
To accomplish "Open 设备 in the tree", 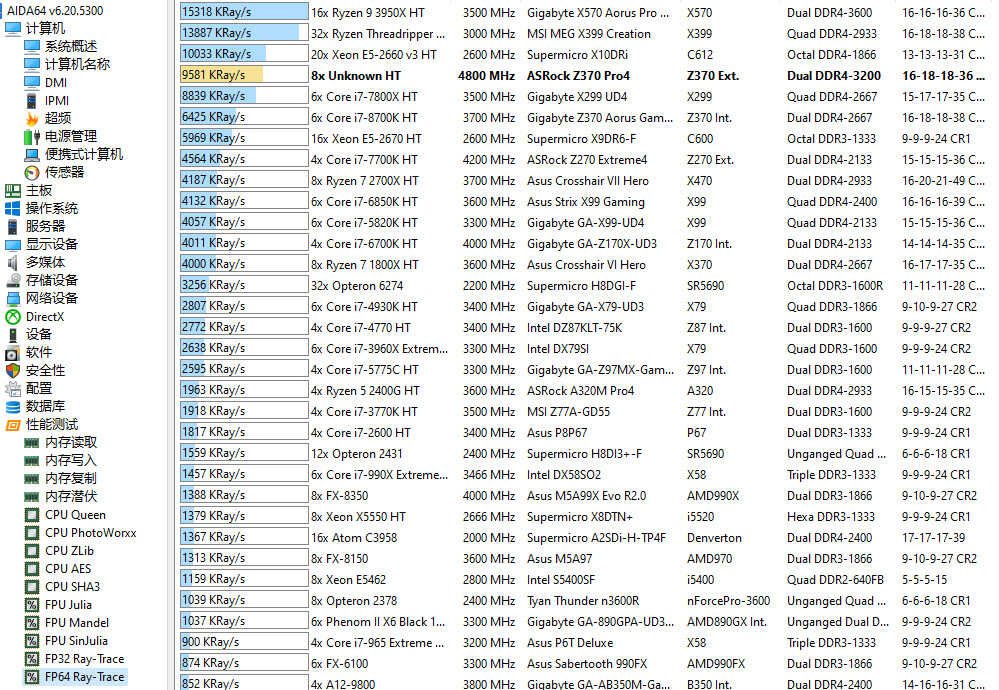I will (x=39, y=334).
